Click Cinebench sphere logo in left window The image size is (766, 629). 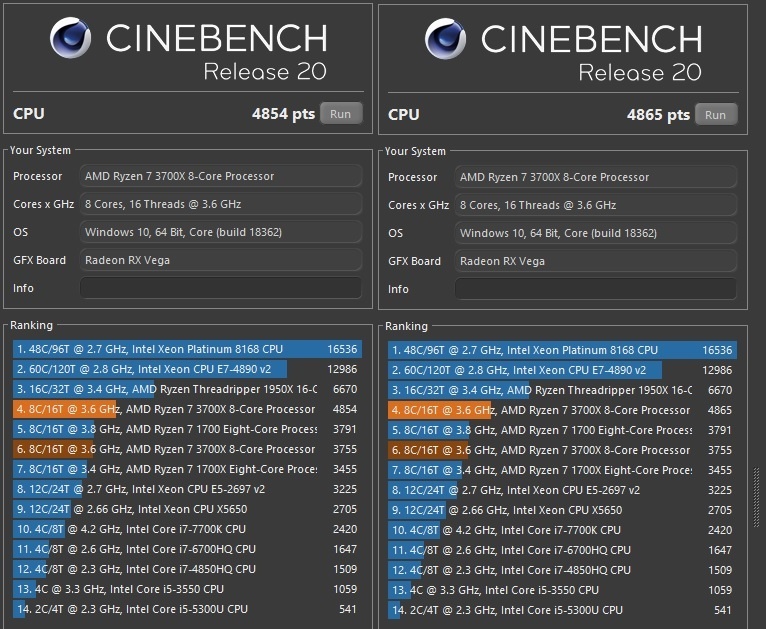[x=70, y=38]
